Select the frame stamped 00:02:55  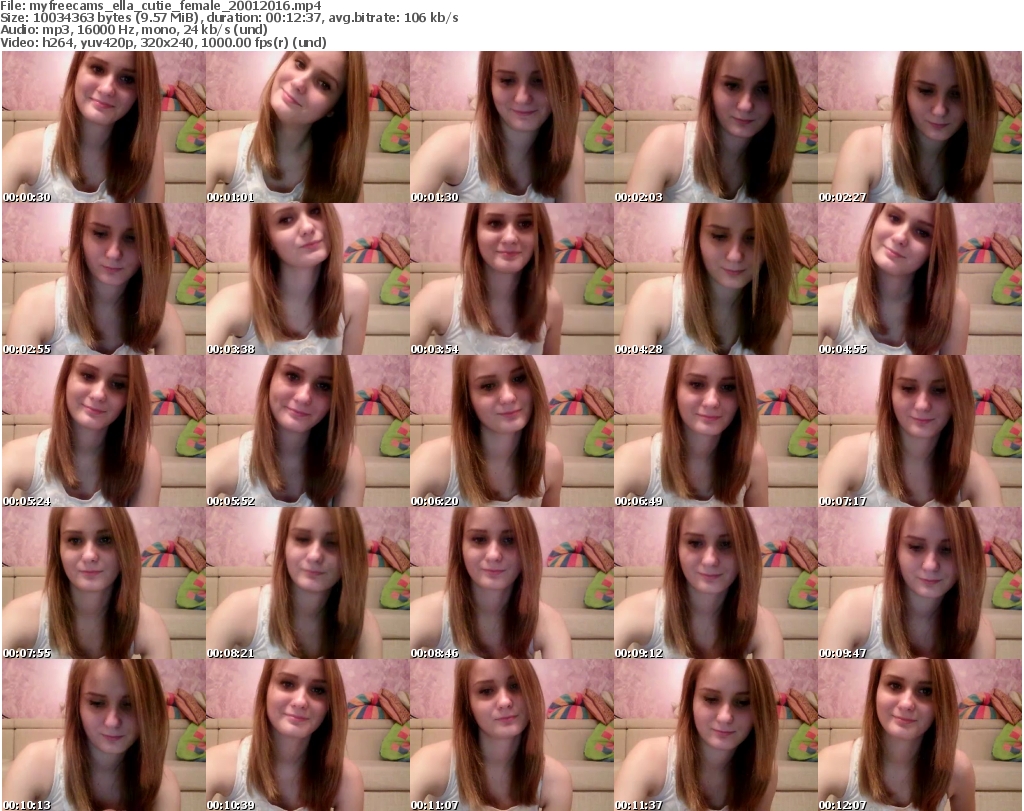click(x=104, y=279)
